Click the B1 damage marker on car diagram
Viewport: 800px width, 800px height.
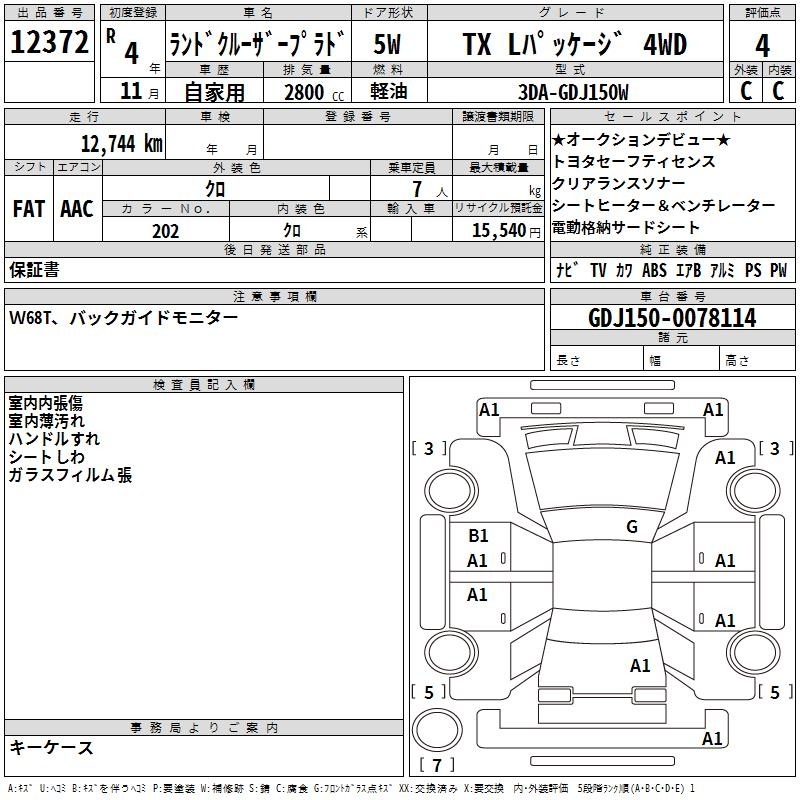(478, 536)
